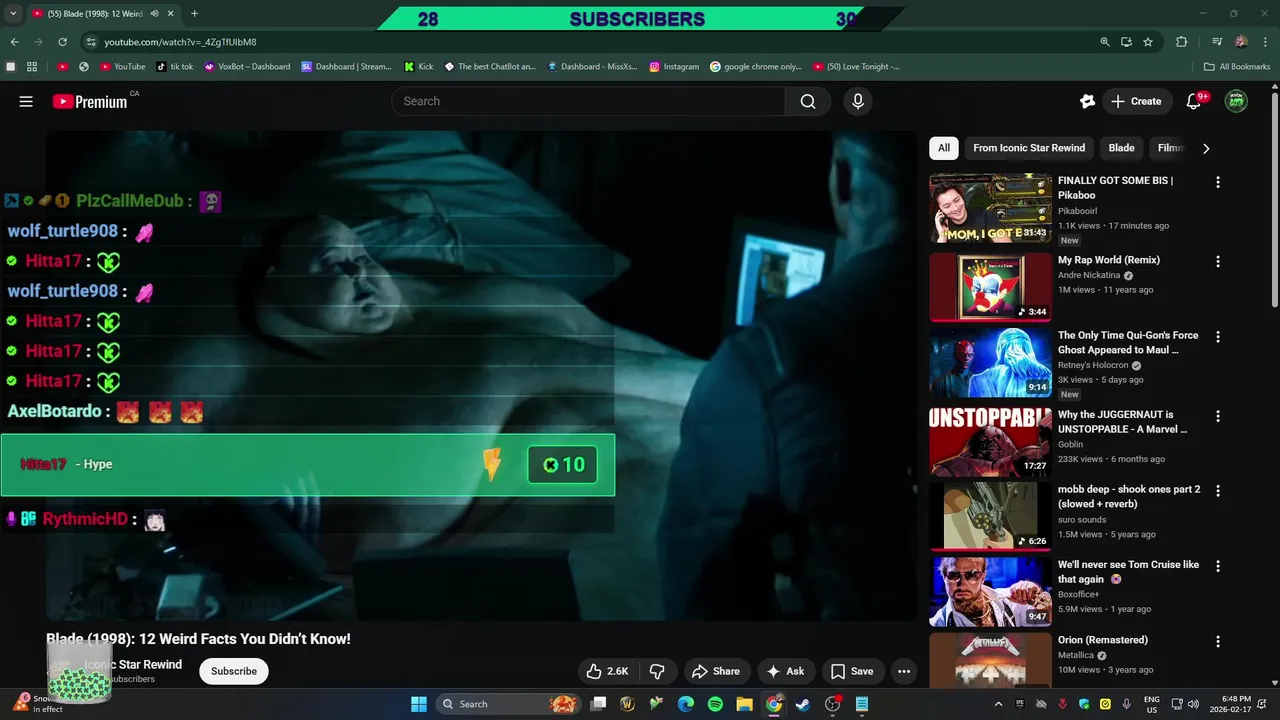Open Chrome zoom magnifier in address bar
The height and width of the screenshot is (720, 1280).
[1105, 42]
